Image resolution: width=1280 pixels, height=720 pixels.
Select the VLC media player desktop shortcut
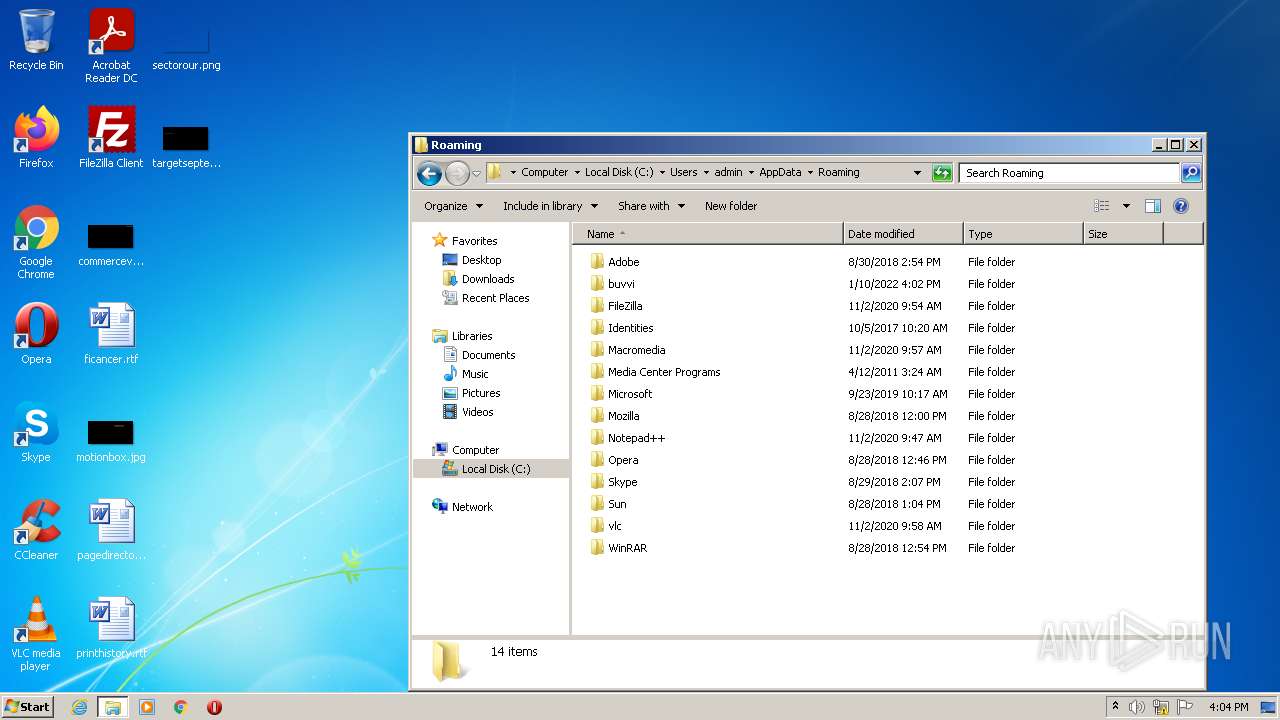coord(36,634)
